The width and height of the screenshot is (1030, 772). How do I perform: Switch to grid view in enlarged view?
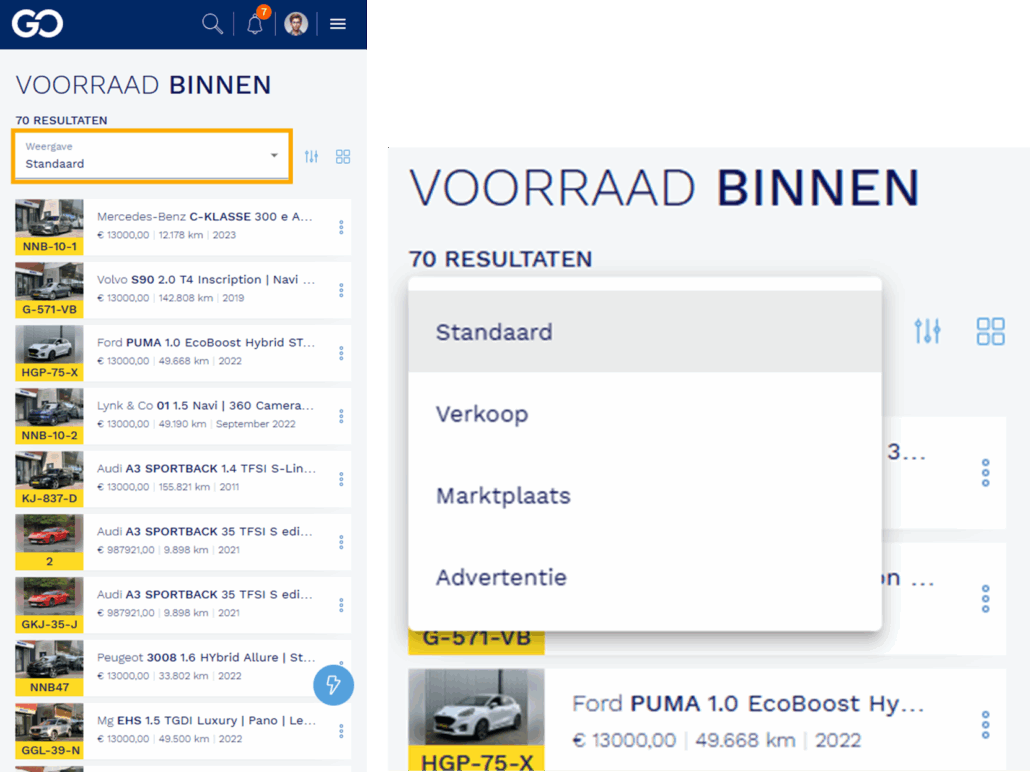(991, 331)
